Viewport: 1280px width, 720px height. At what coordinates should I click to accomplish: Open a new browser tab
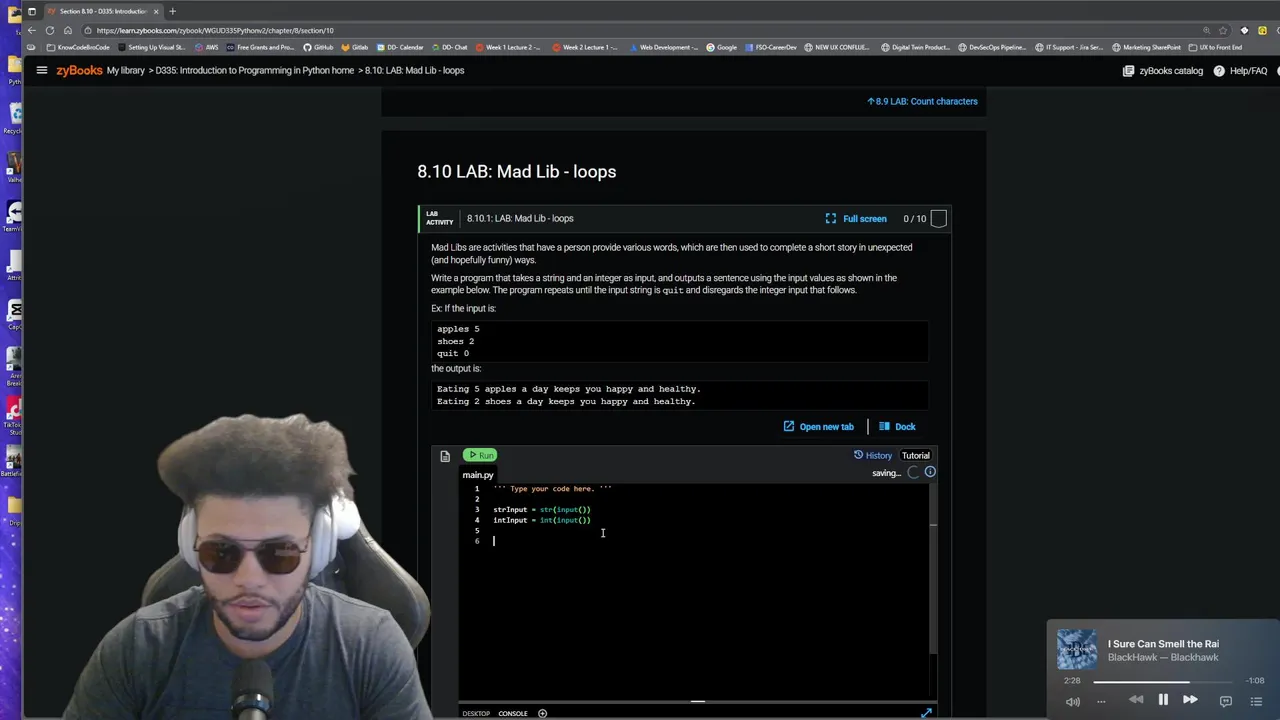tap(172, 11)
